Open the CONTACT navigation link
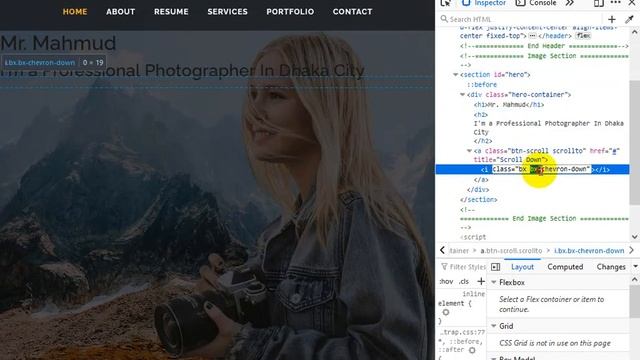640x360 pixels. click(352, 12)
